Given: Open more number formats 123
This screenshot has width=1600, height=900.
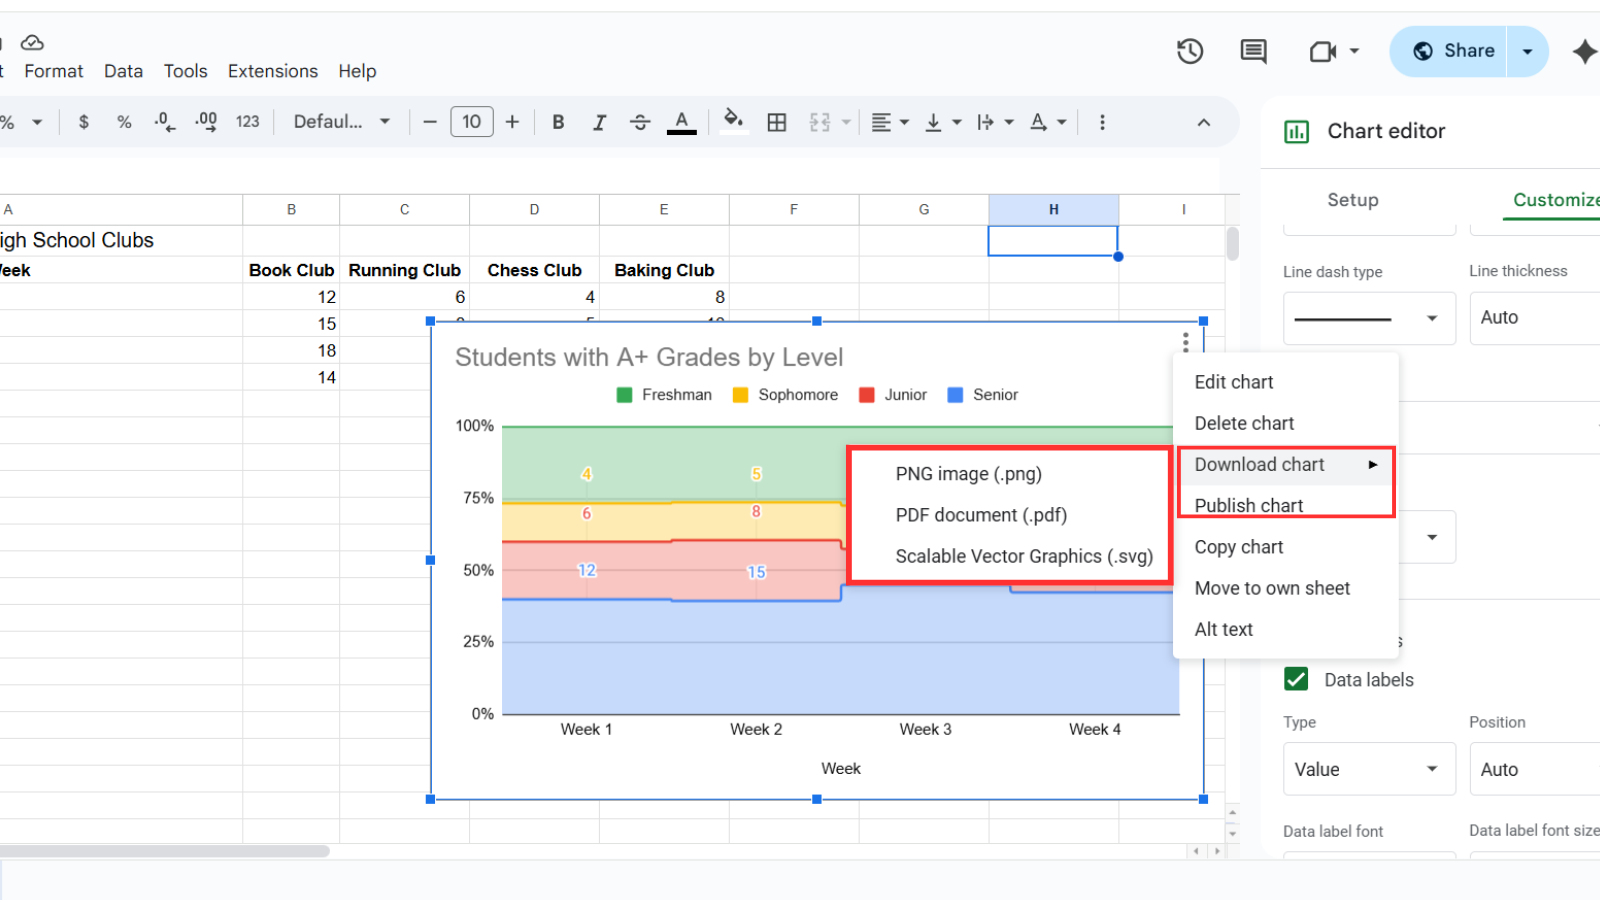Looking at the screenshot, I should click(x=247, y=122).
